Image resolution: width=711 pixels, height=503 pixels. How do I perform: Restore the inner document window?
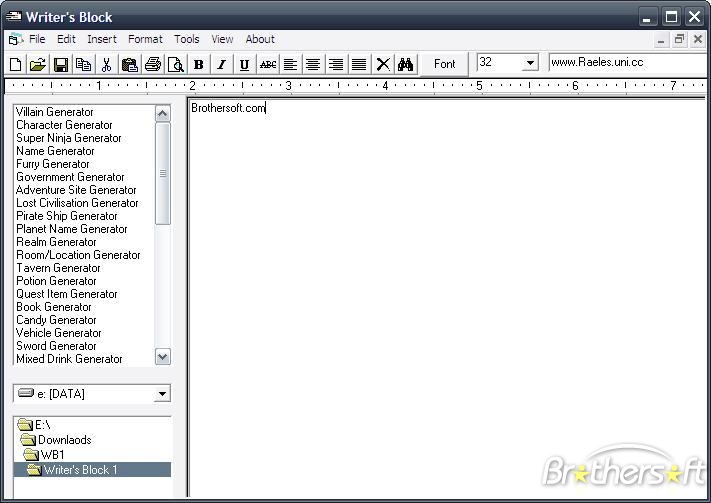(679, 40)
